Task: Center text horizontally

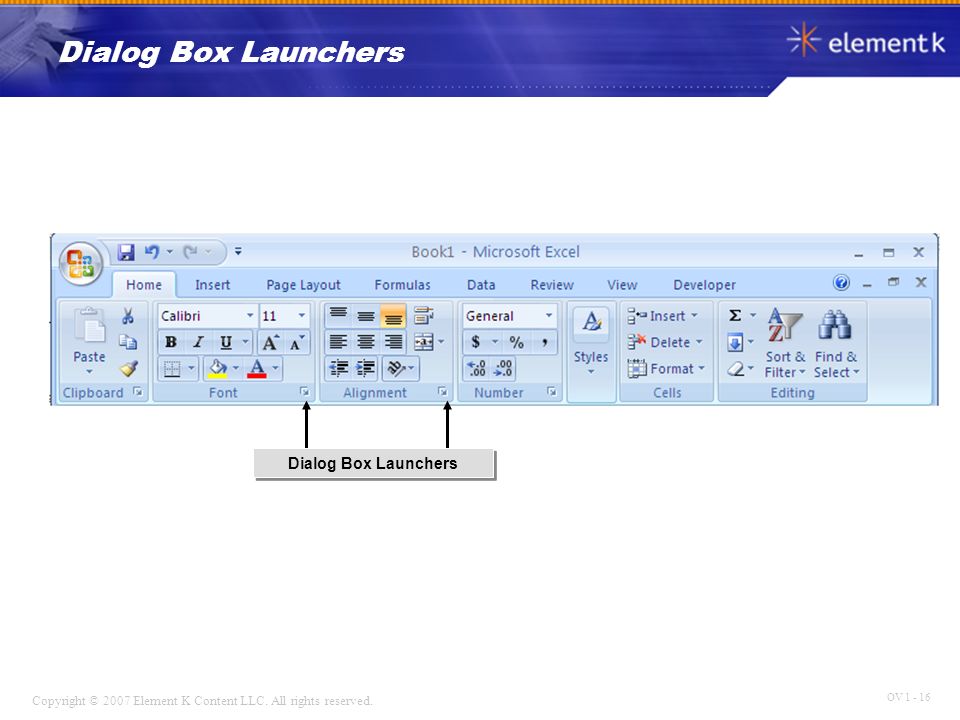Action: click(x=366, y=342)
